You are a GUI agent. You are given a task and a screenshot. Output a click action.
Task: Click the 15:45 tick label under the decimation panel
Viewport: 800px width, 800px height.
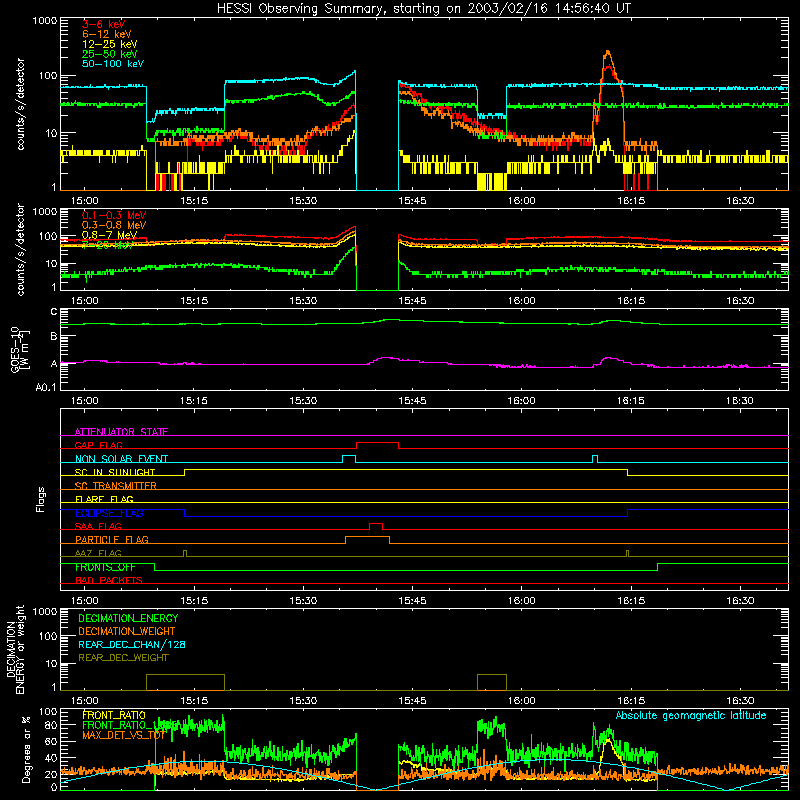[x=412, y=701]
